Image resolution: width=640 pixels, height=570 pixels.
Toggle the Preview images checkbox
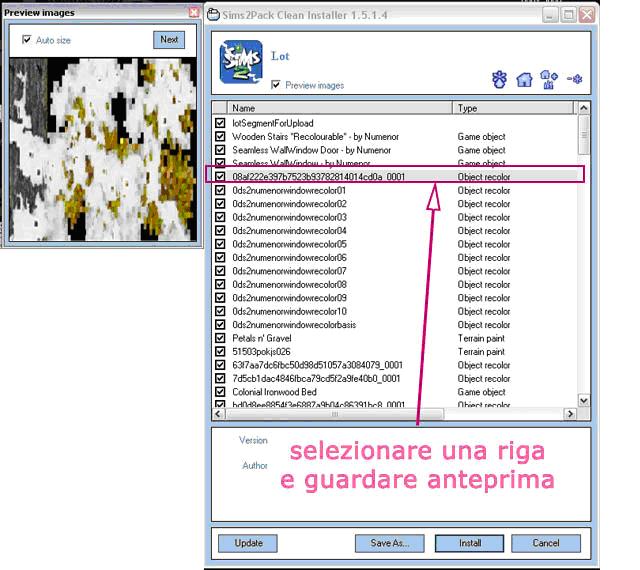(x=276, y=85)
